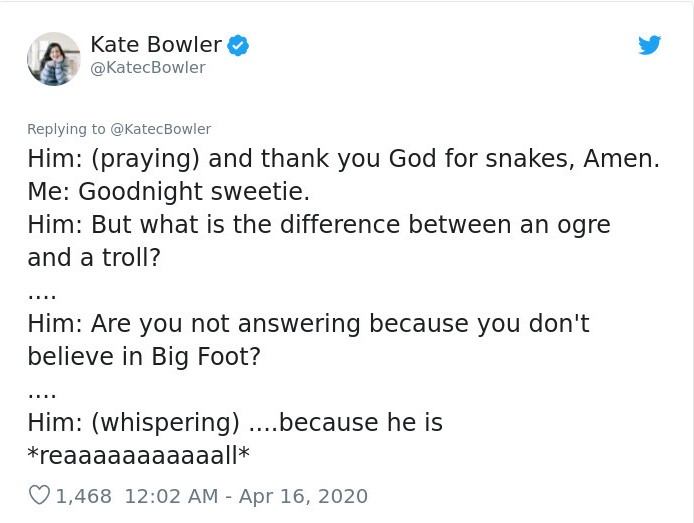
Task: Click the dots line after the troll question
Action: [42, 295]
